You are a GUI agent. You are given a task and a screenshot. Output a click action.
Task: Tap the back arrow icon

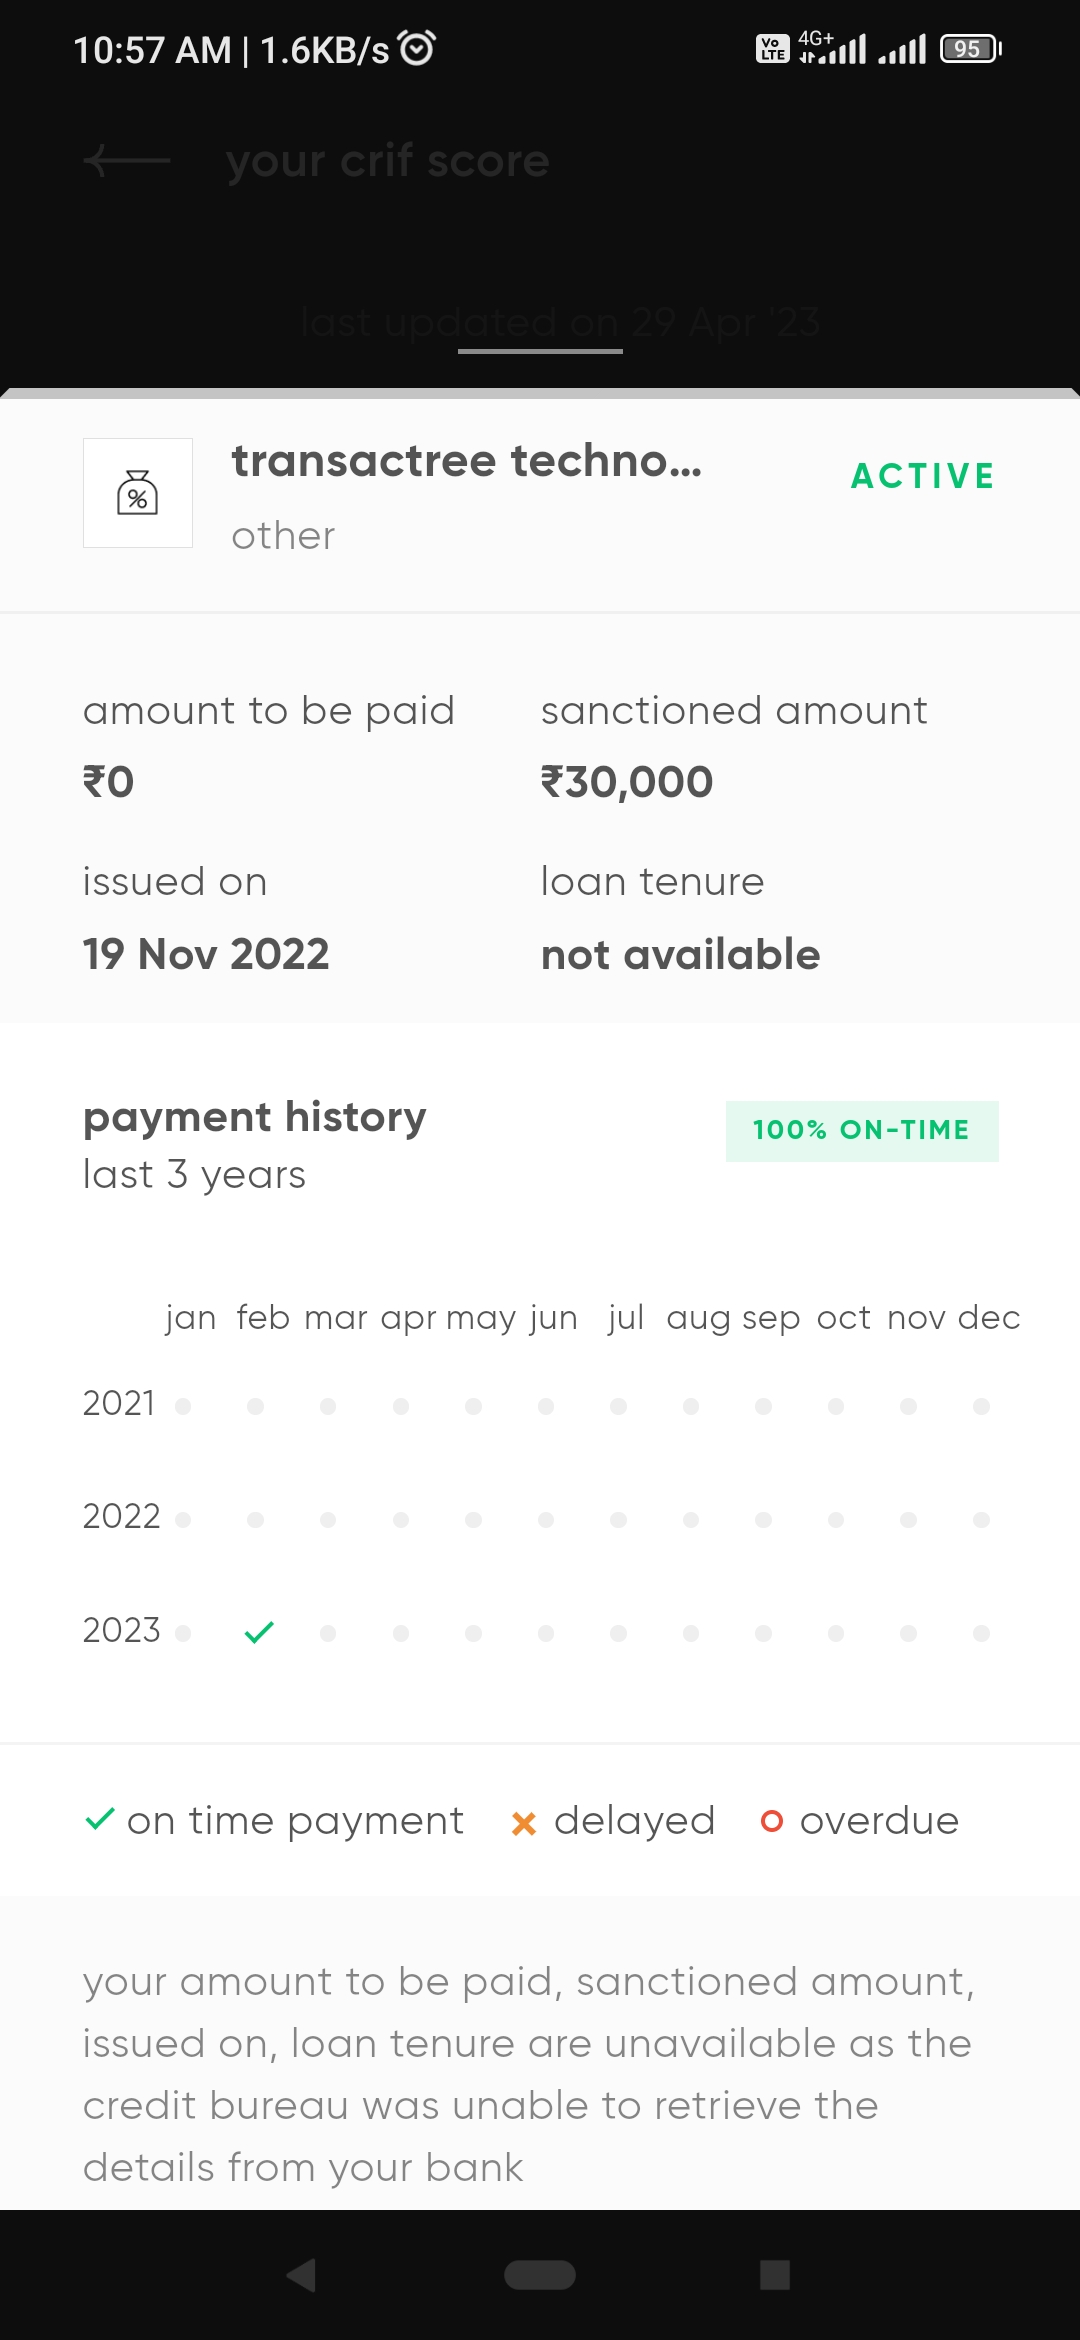[x=127, y=160]
